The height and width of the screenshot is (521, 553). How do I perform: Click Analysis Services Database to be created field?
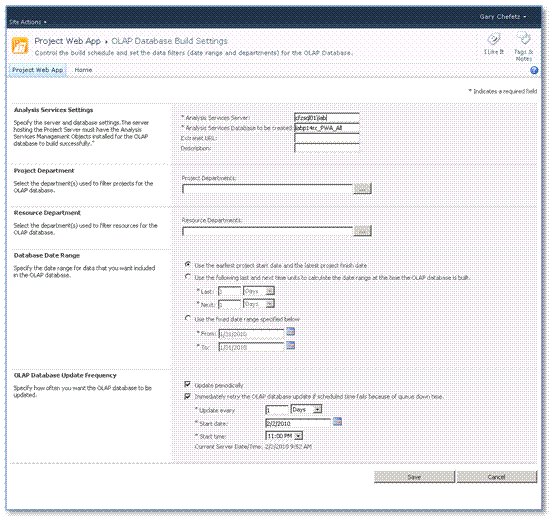pyautogui.click(x=327, y=128)
